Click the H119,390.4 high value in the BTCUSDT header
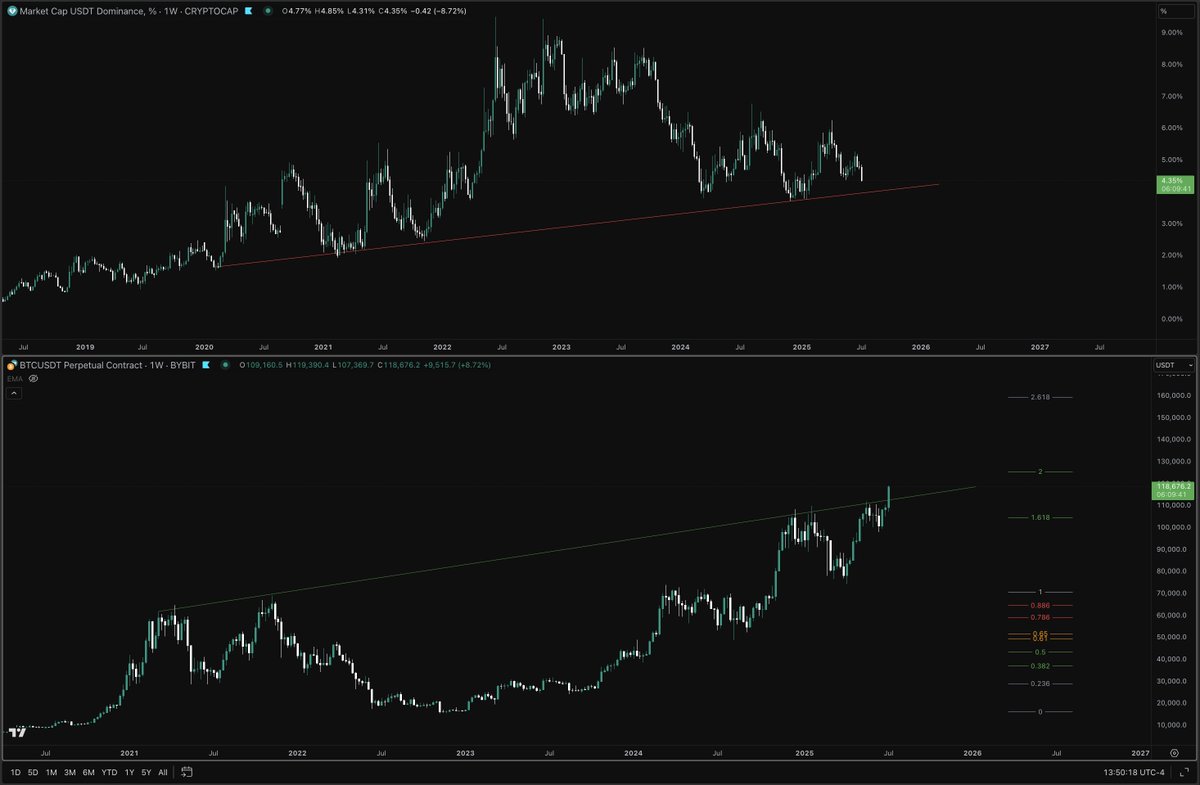The width and height of the screenshot is (1200, 785). click(x=305, y=365)
